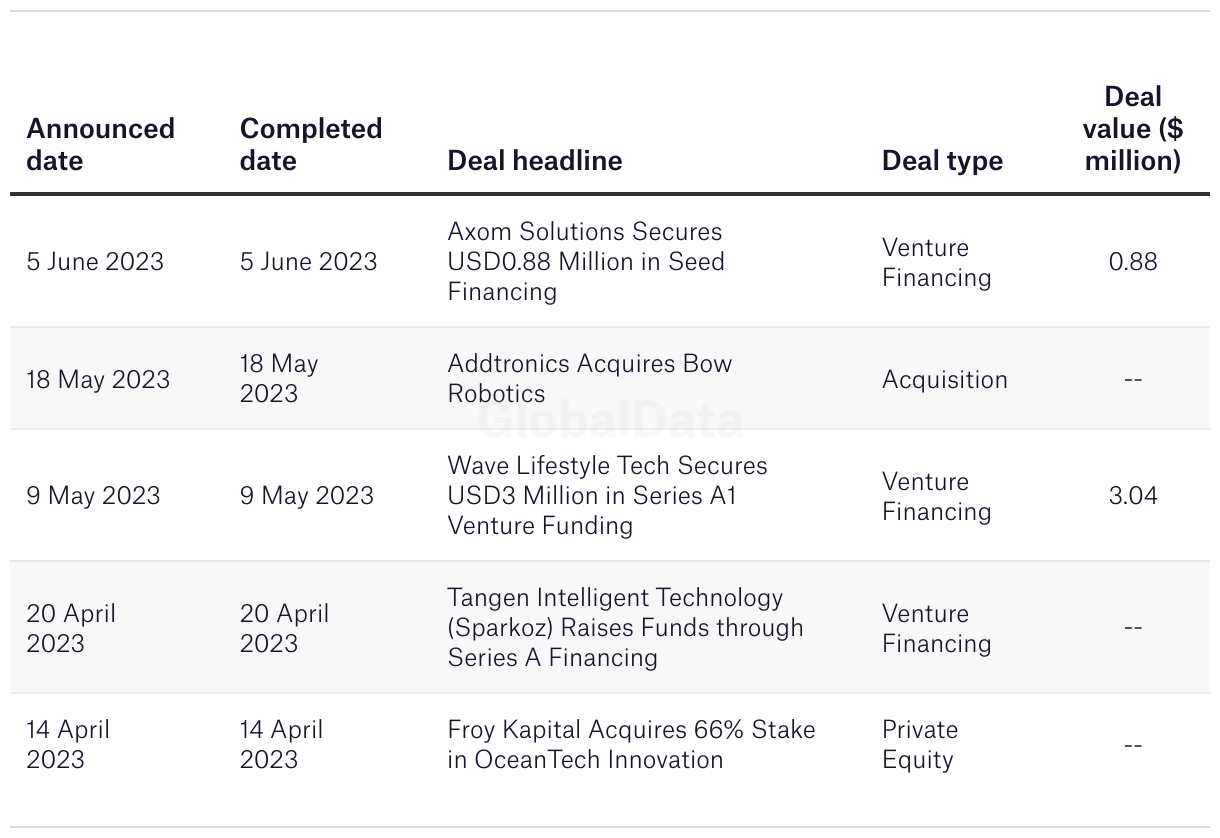The image size is (1220, 838).
Task: Click the 3.04 deal value cell
Action: pos(1133,495)
